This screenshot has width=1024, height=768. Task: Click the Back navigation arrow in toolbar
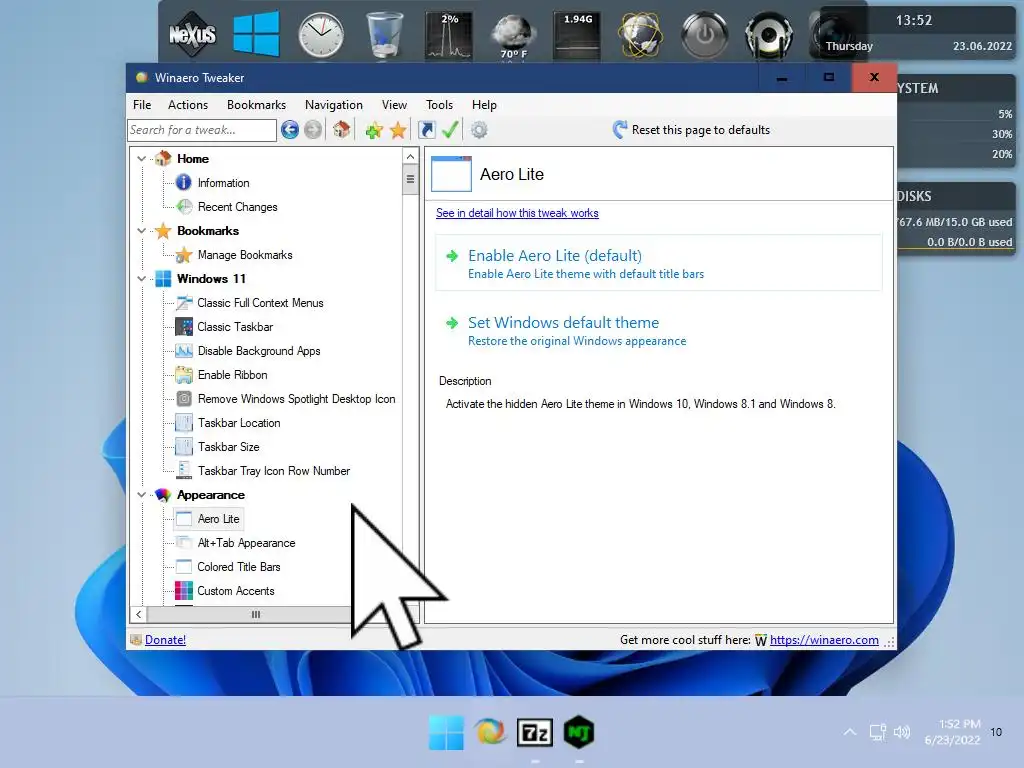(x=290, y=130)
